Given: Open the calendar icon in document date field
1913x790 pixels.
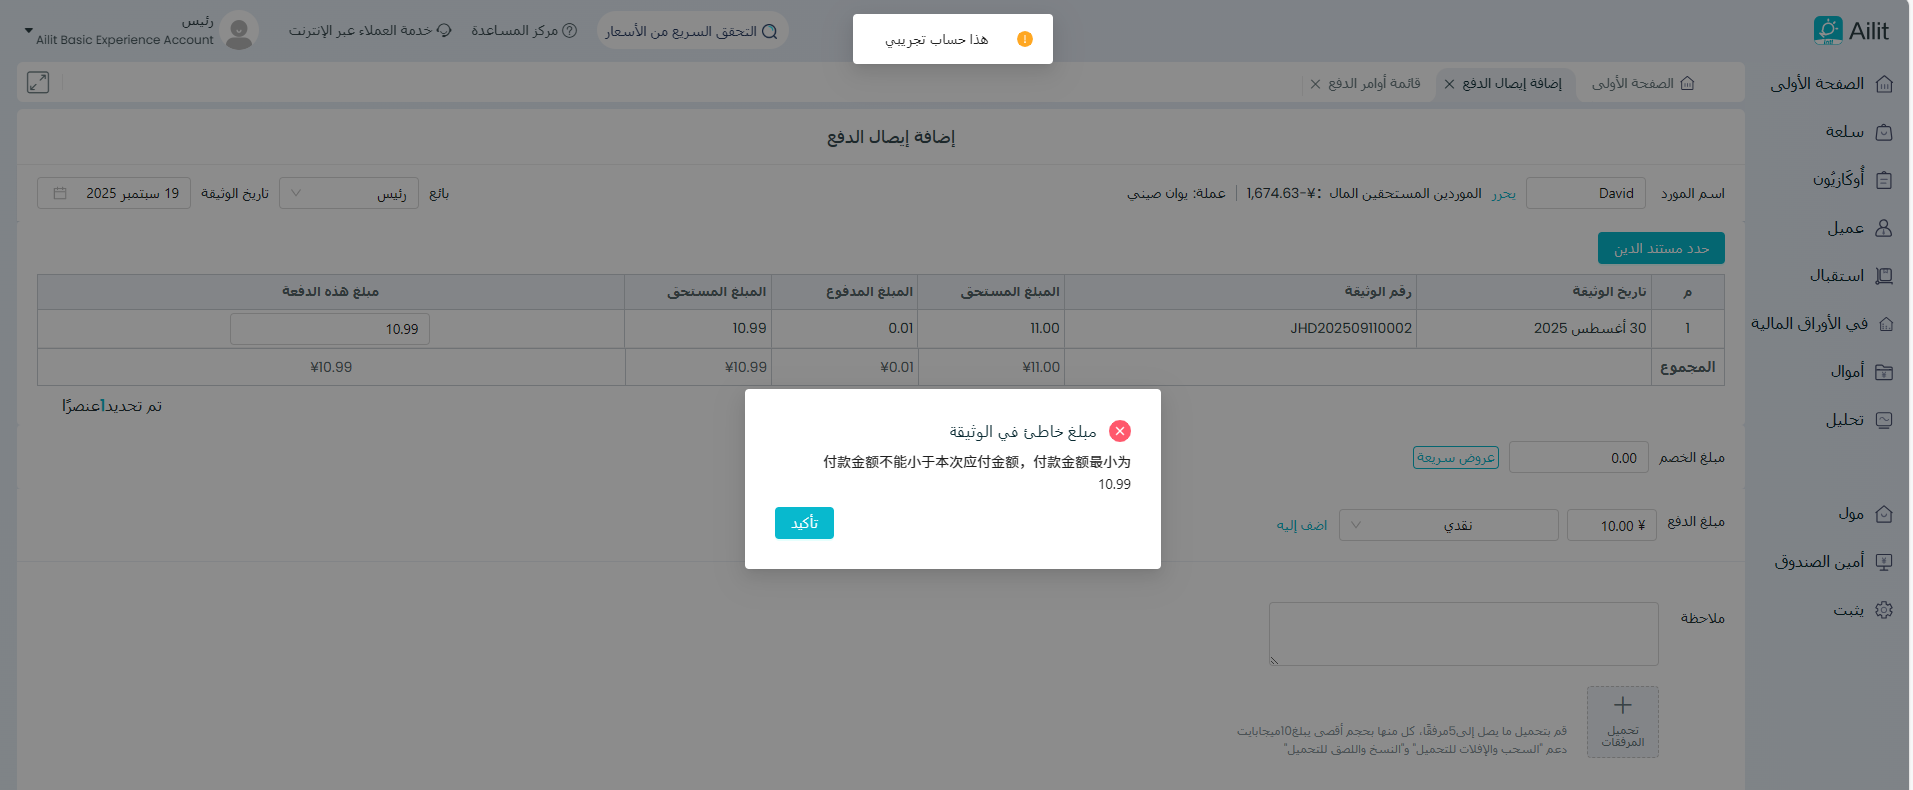Looking at the screenshot, I should [60, 193].
